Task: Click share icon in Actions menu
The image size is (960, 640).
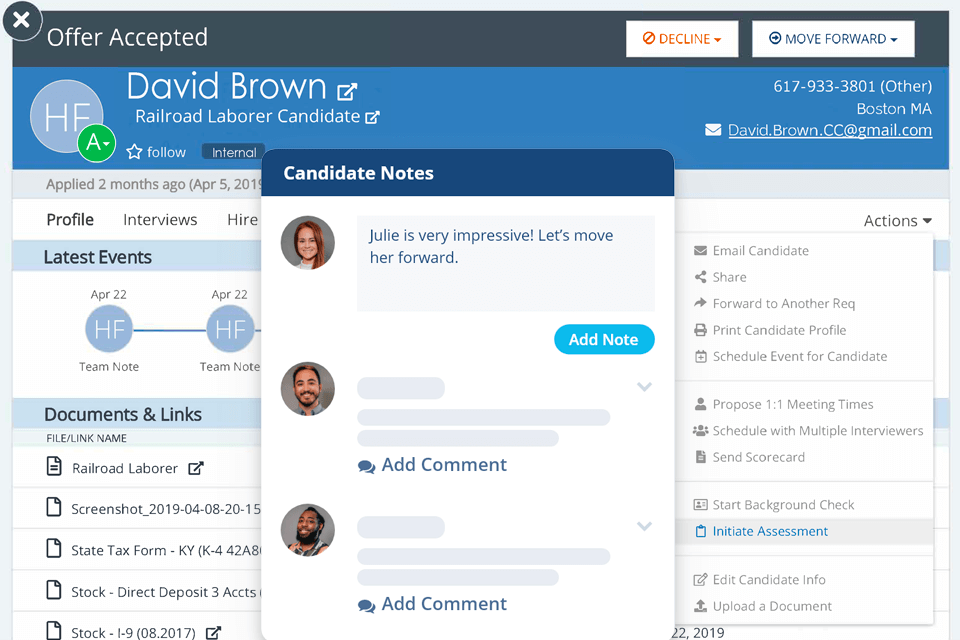Action: (700, 277)
